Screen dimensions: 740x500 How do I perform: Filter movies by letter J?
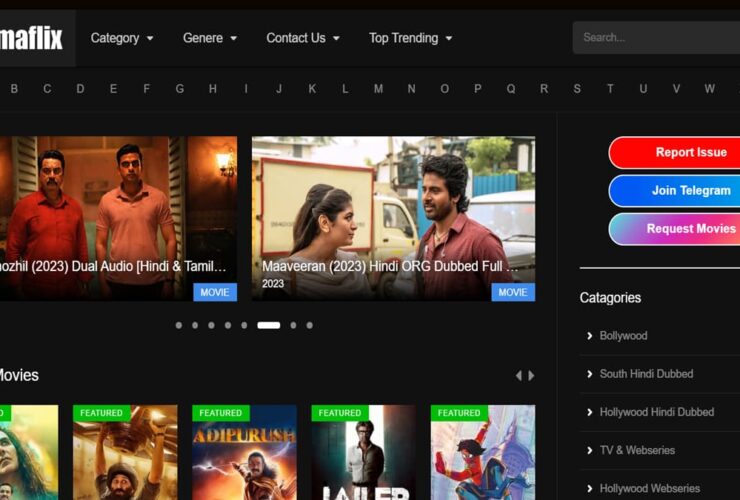[x=279, y=89]
